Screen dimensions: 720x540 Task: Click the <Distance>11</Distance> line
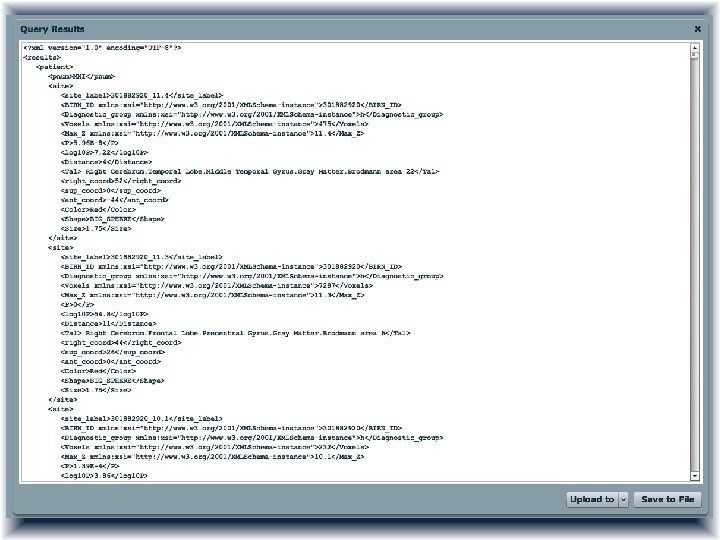coord(108,324)
